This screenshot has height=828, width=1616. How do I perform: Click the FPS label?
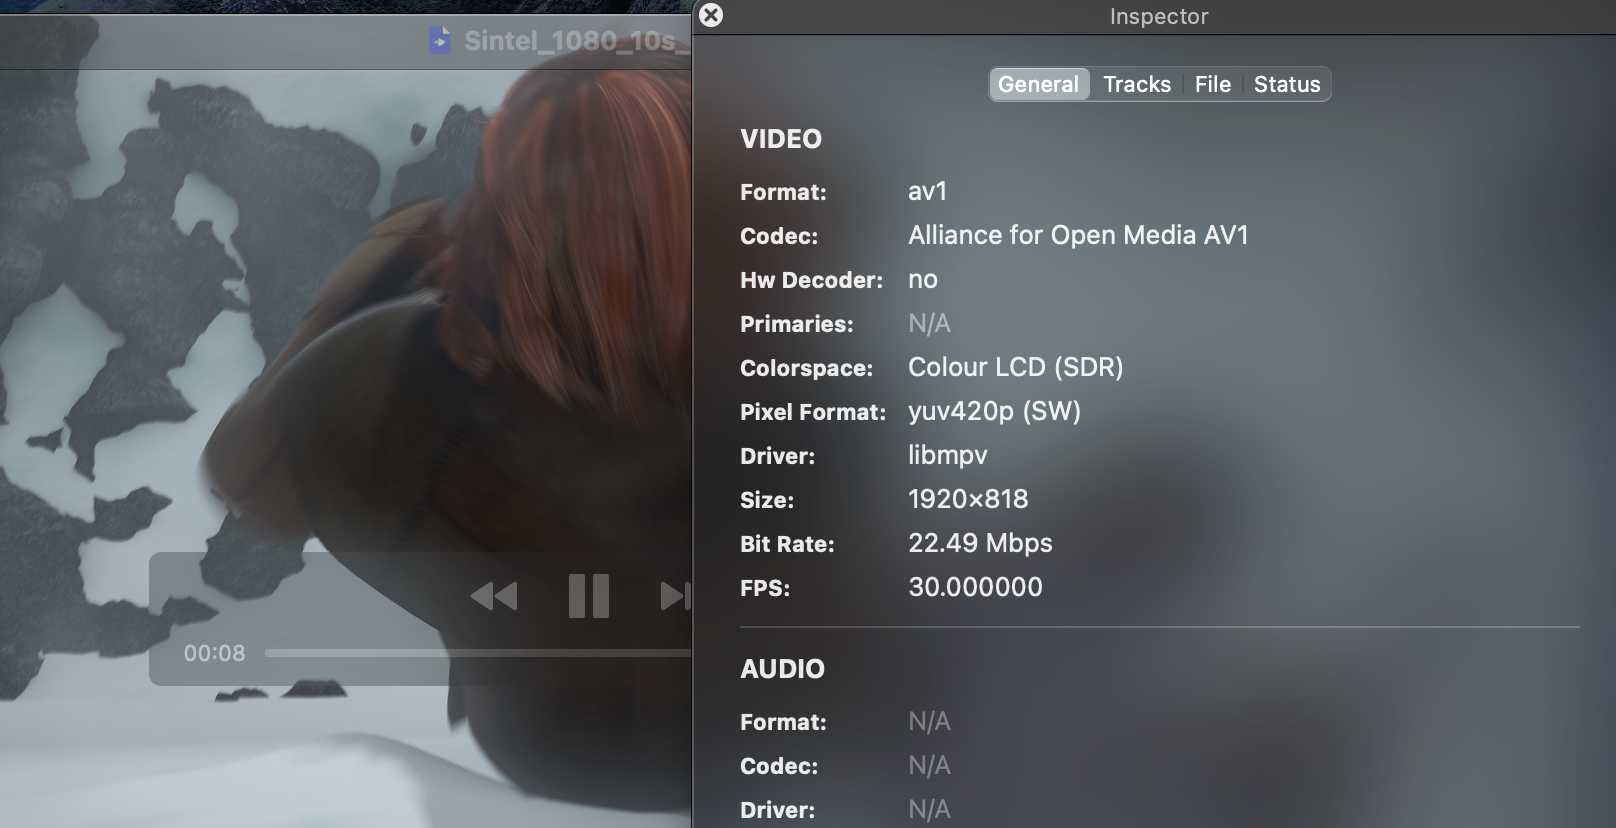[x=765, y=588]
